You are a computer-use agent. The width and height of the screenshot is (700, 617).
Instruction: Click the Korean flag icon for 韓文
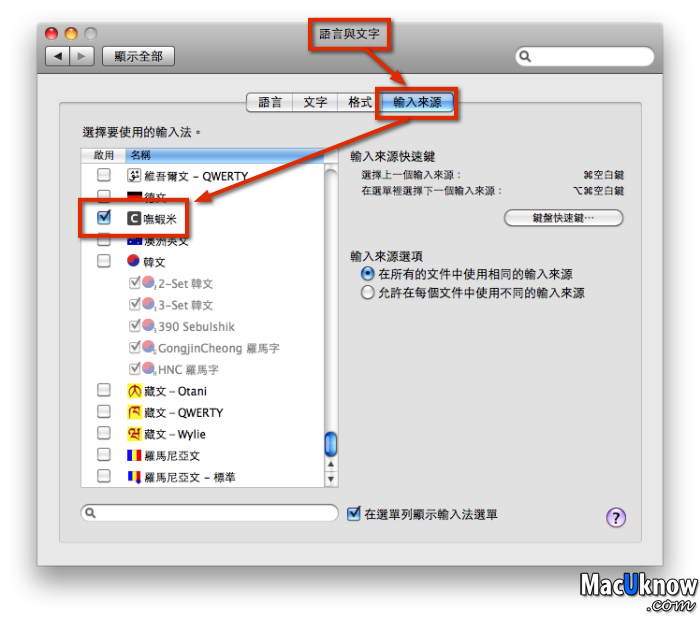coord(133,261)
